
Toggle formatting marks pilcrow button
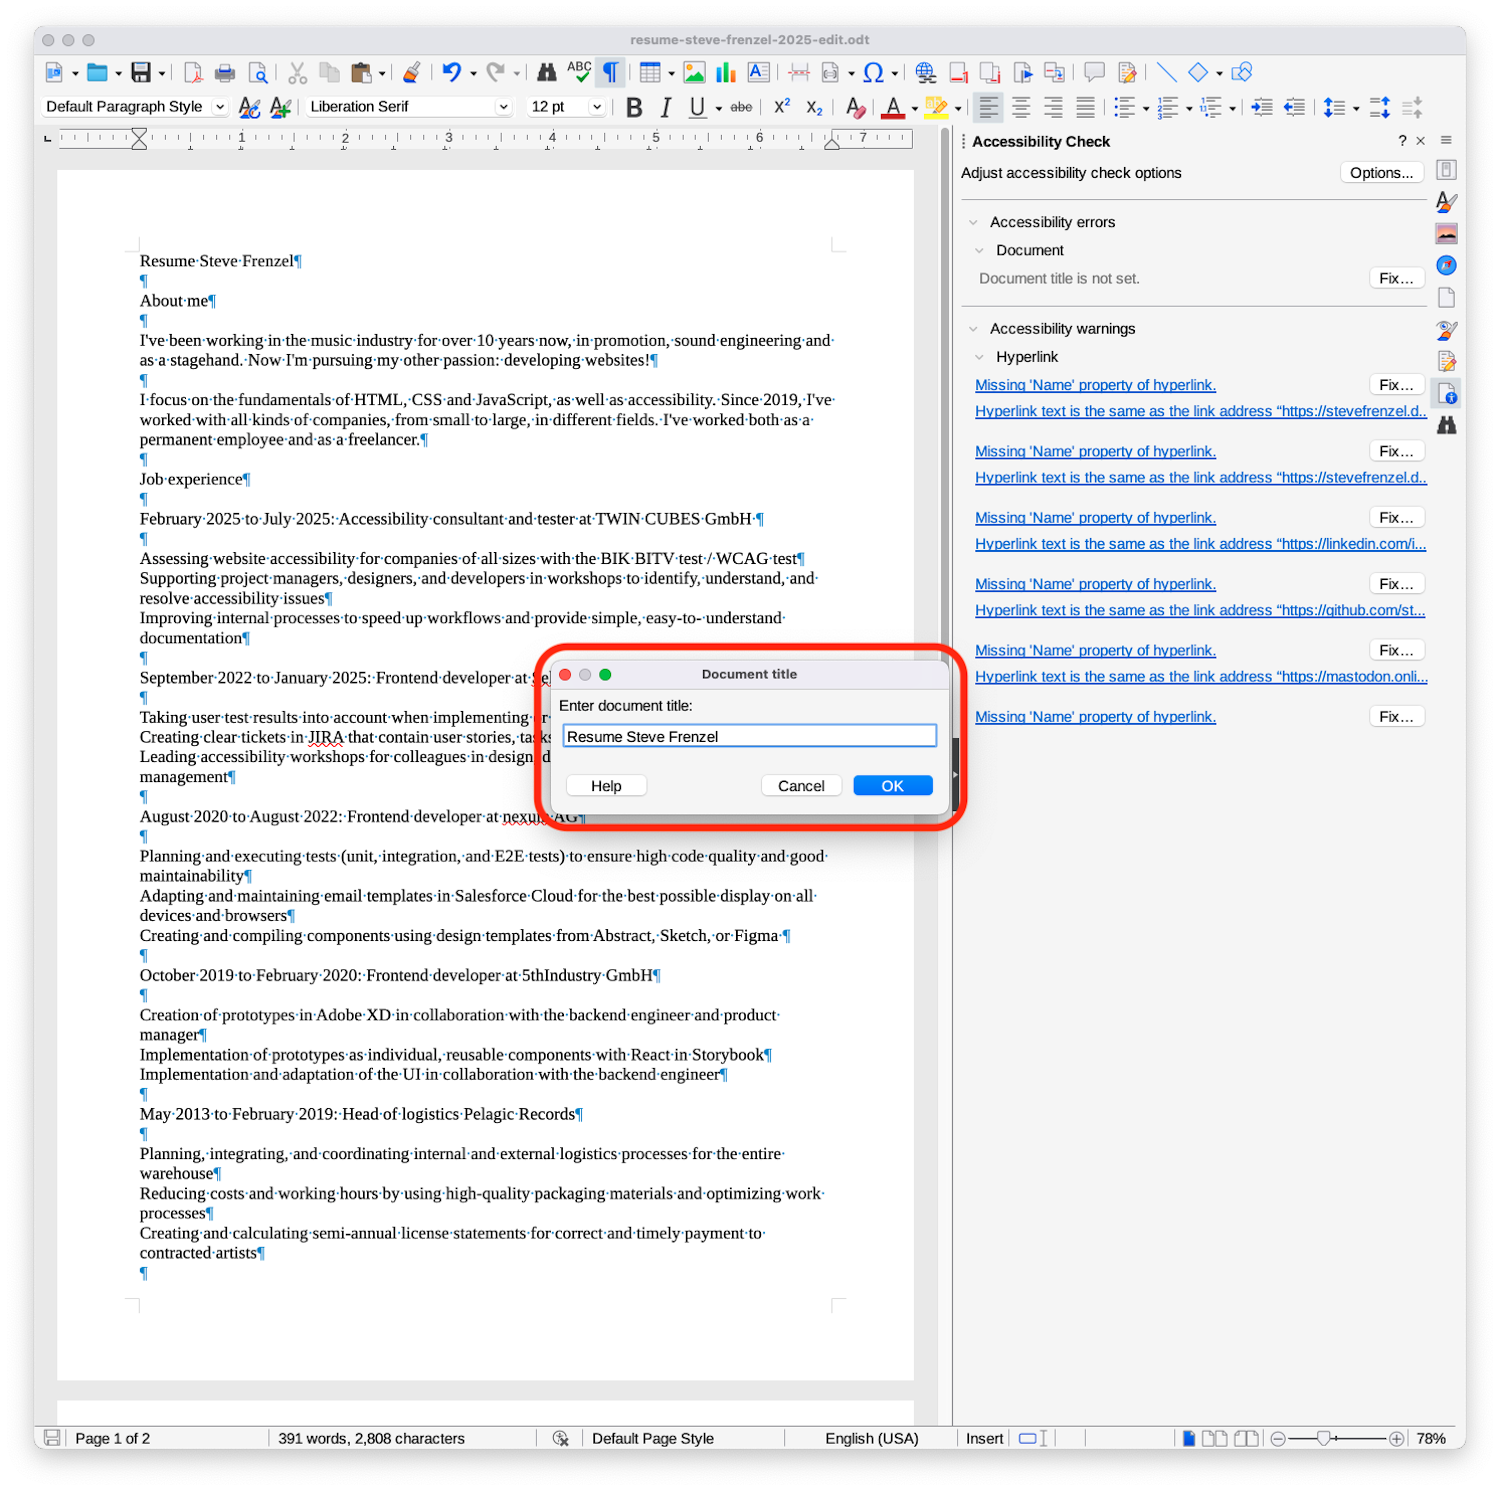pyautogui.click(x=610, y=73)
